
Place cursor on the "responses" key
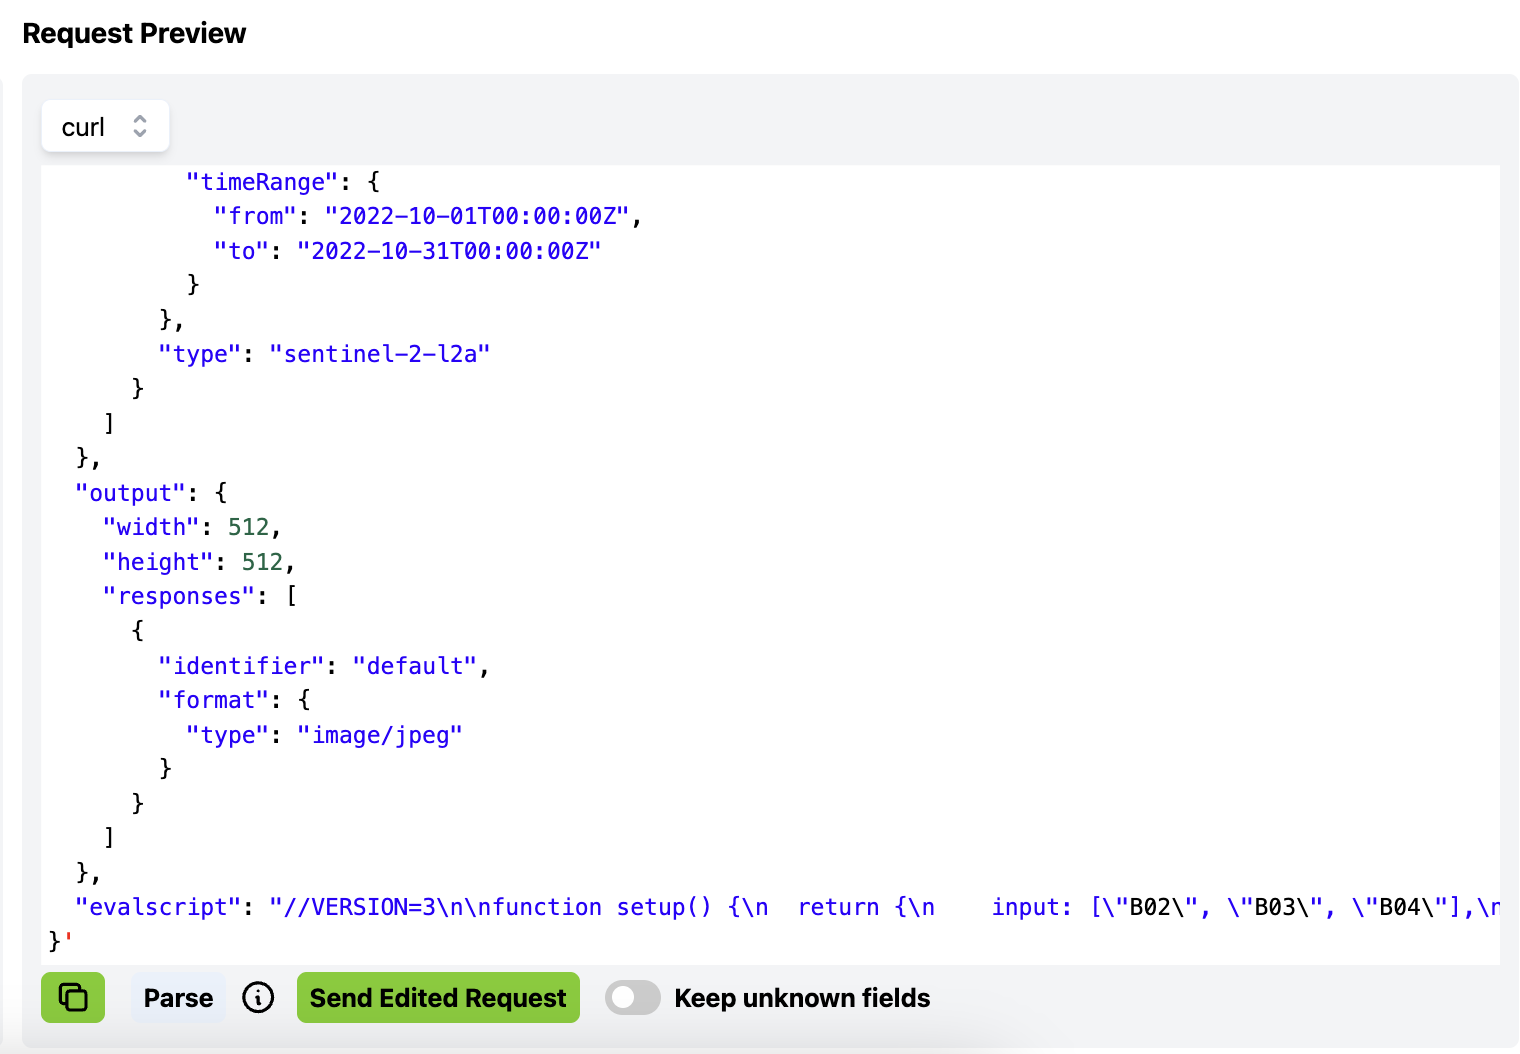[179, 596]
